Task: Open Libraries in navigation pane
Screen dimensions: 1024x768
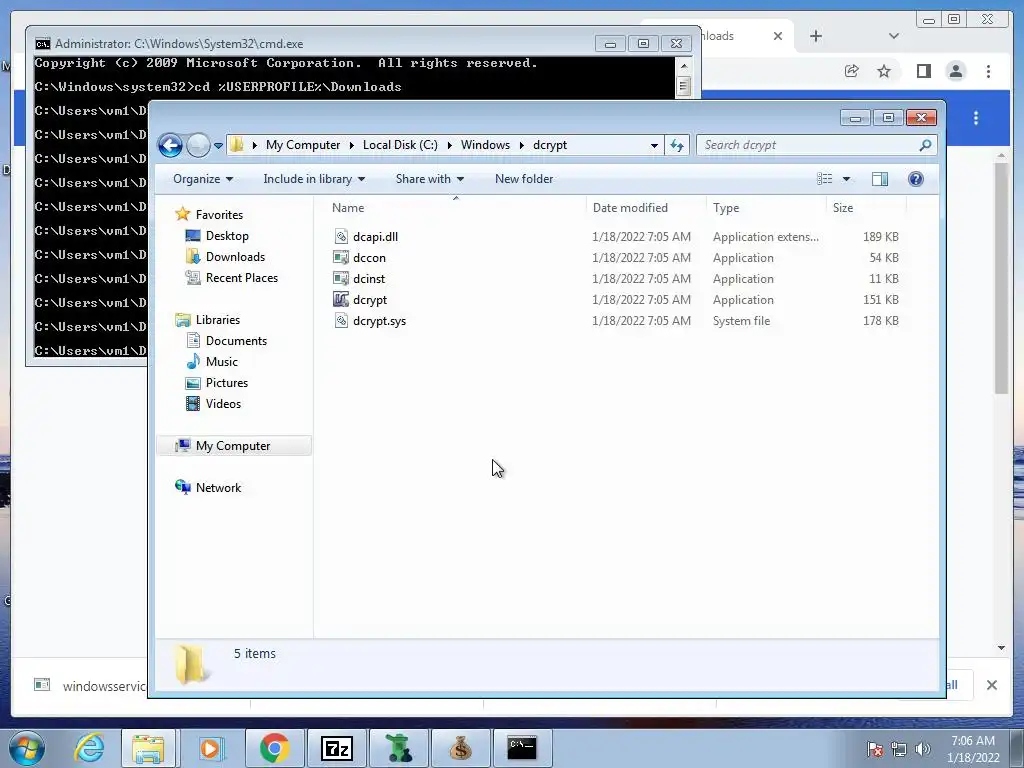Action: [x=217, y=319]
